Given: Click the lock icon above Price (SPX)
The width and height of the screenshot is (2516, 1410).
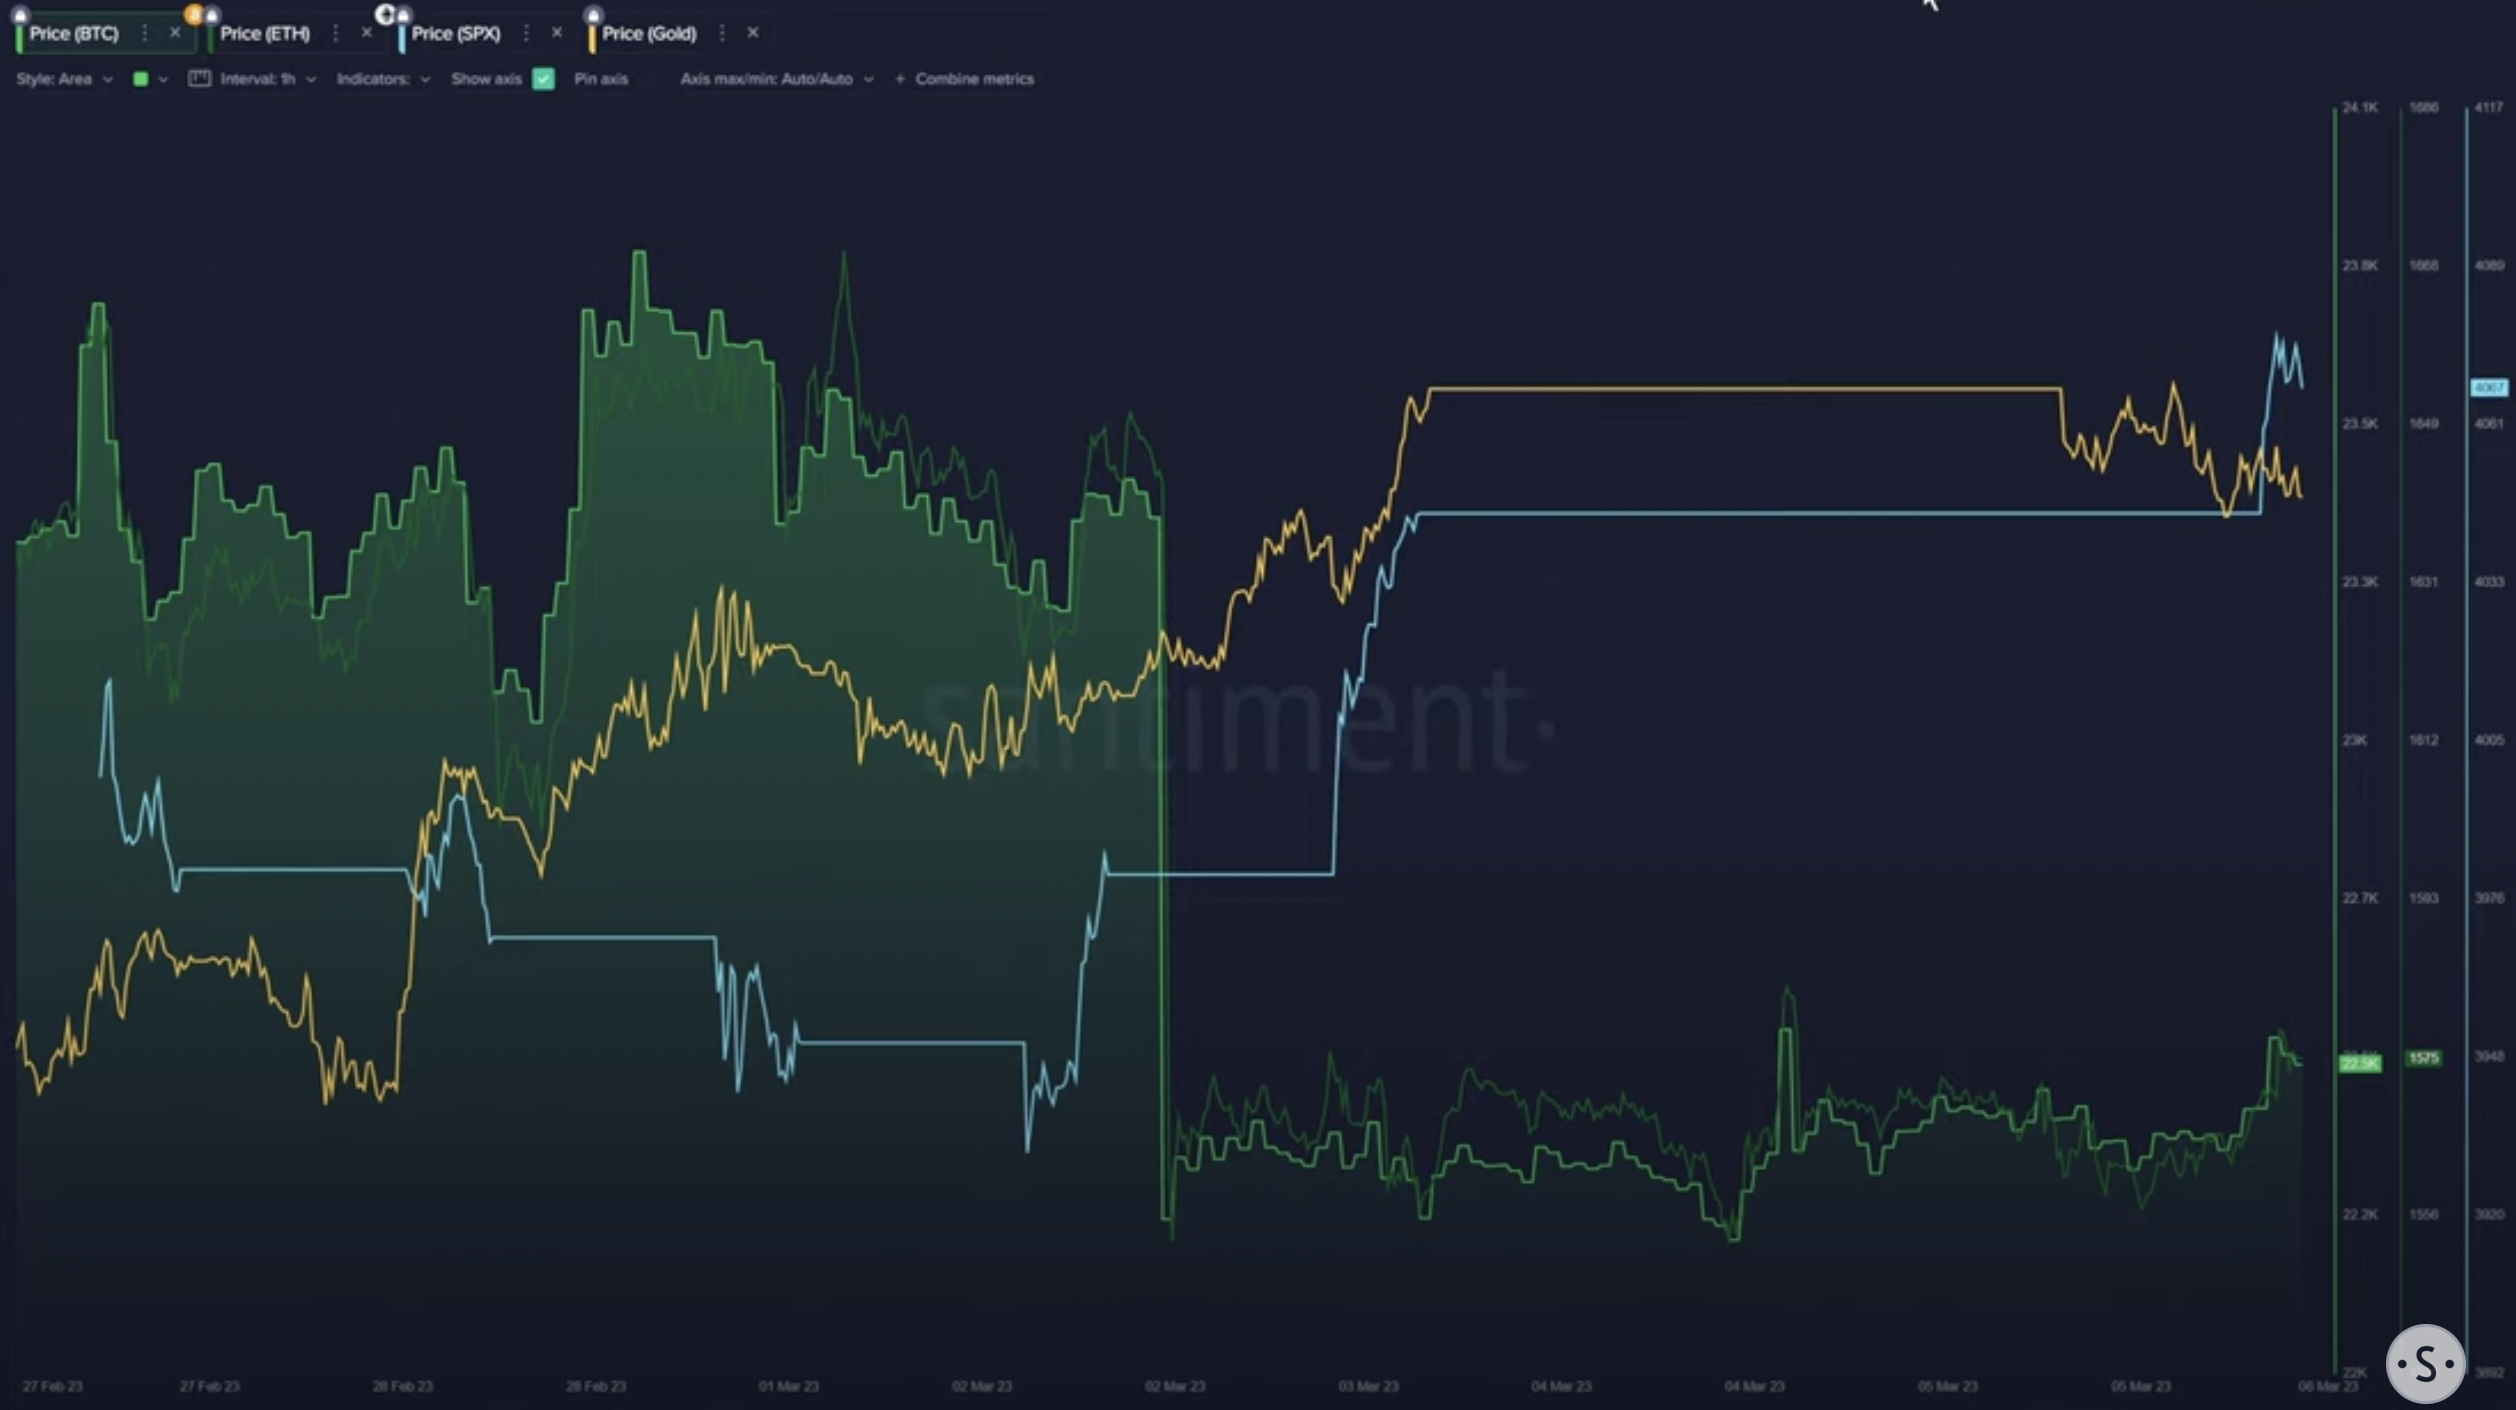Looking at the screenshot, I should pyautogui.click(x=403, y=15).
